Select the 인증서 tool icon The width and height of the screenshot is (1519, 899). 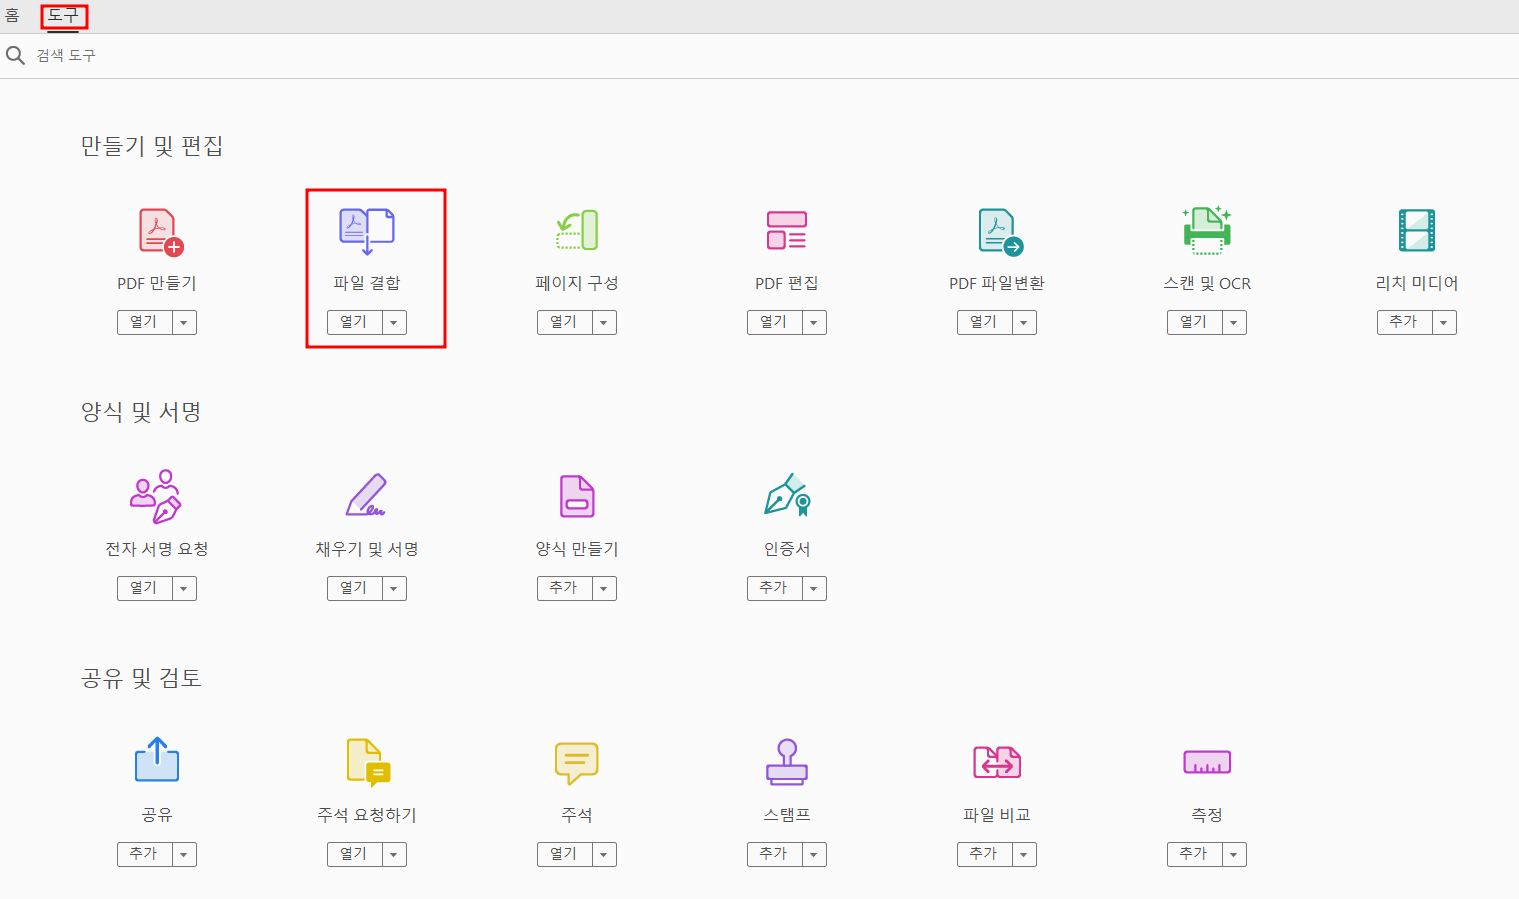tap(786, 496)
